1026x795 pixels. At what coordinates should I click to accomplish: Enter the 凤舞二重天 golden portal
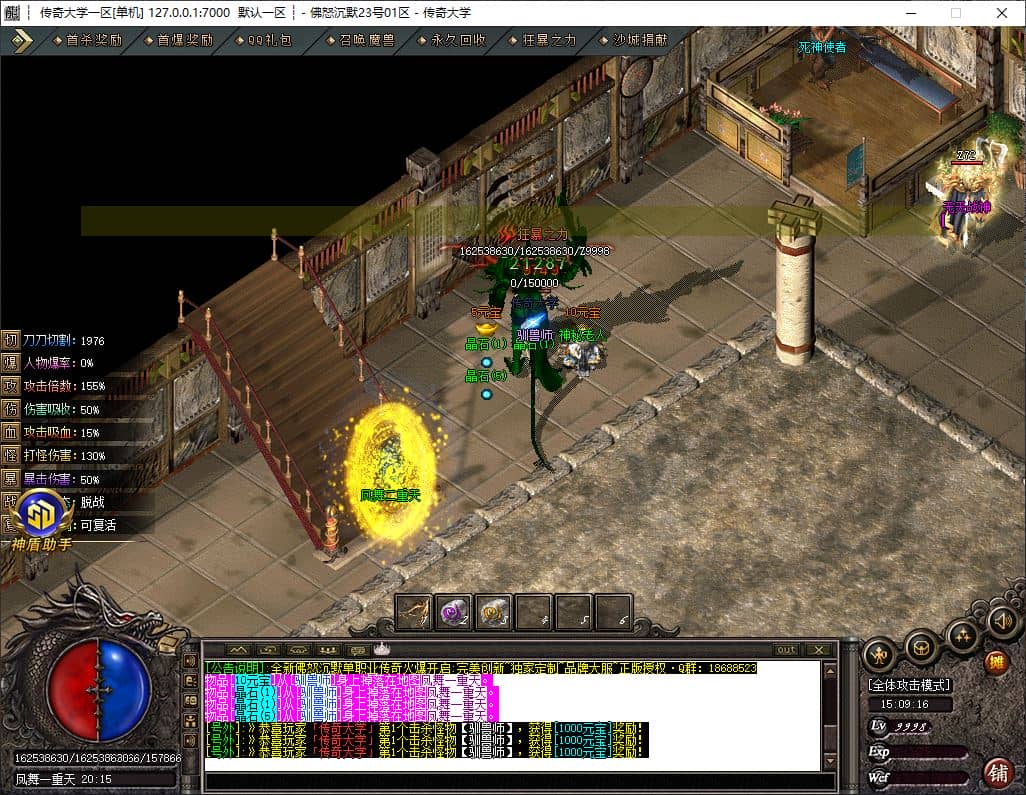[x=390, y=471]
